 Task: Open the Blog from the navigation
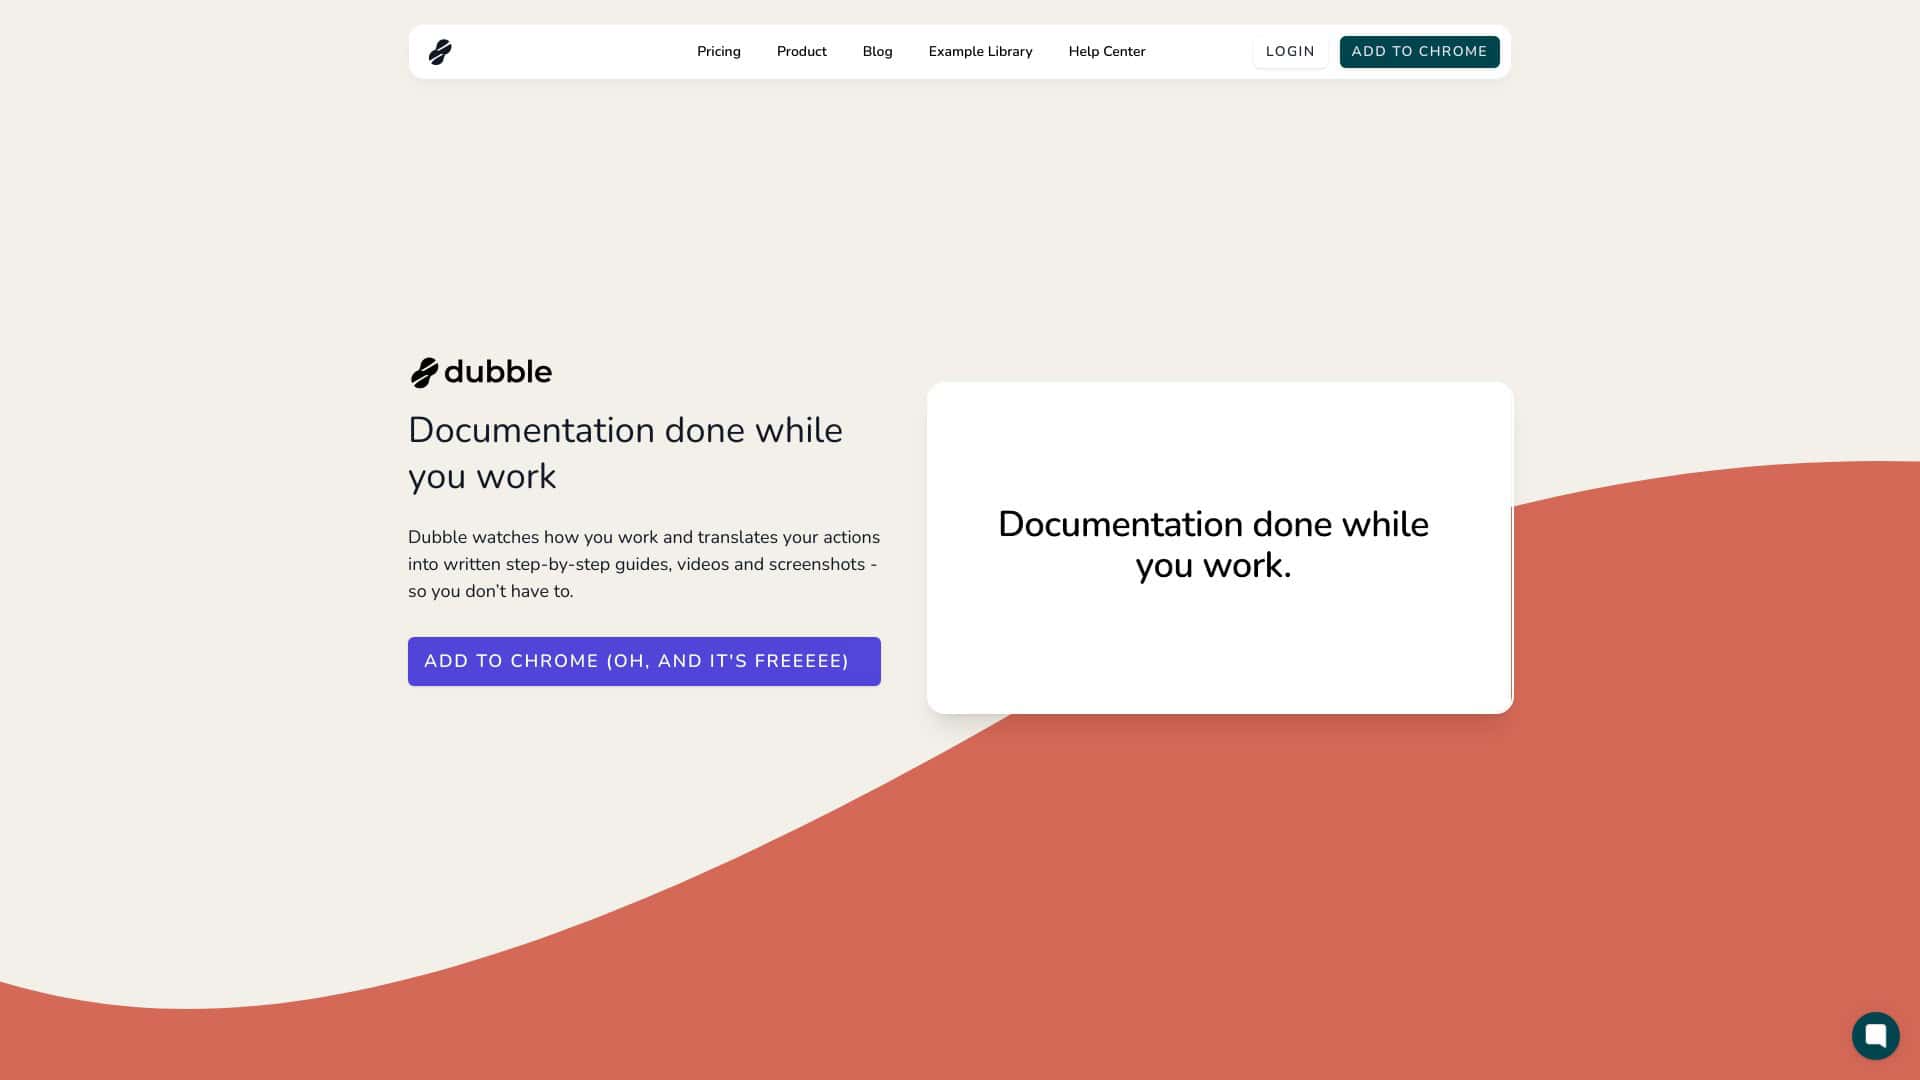pos(877,51)
